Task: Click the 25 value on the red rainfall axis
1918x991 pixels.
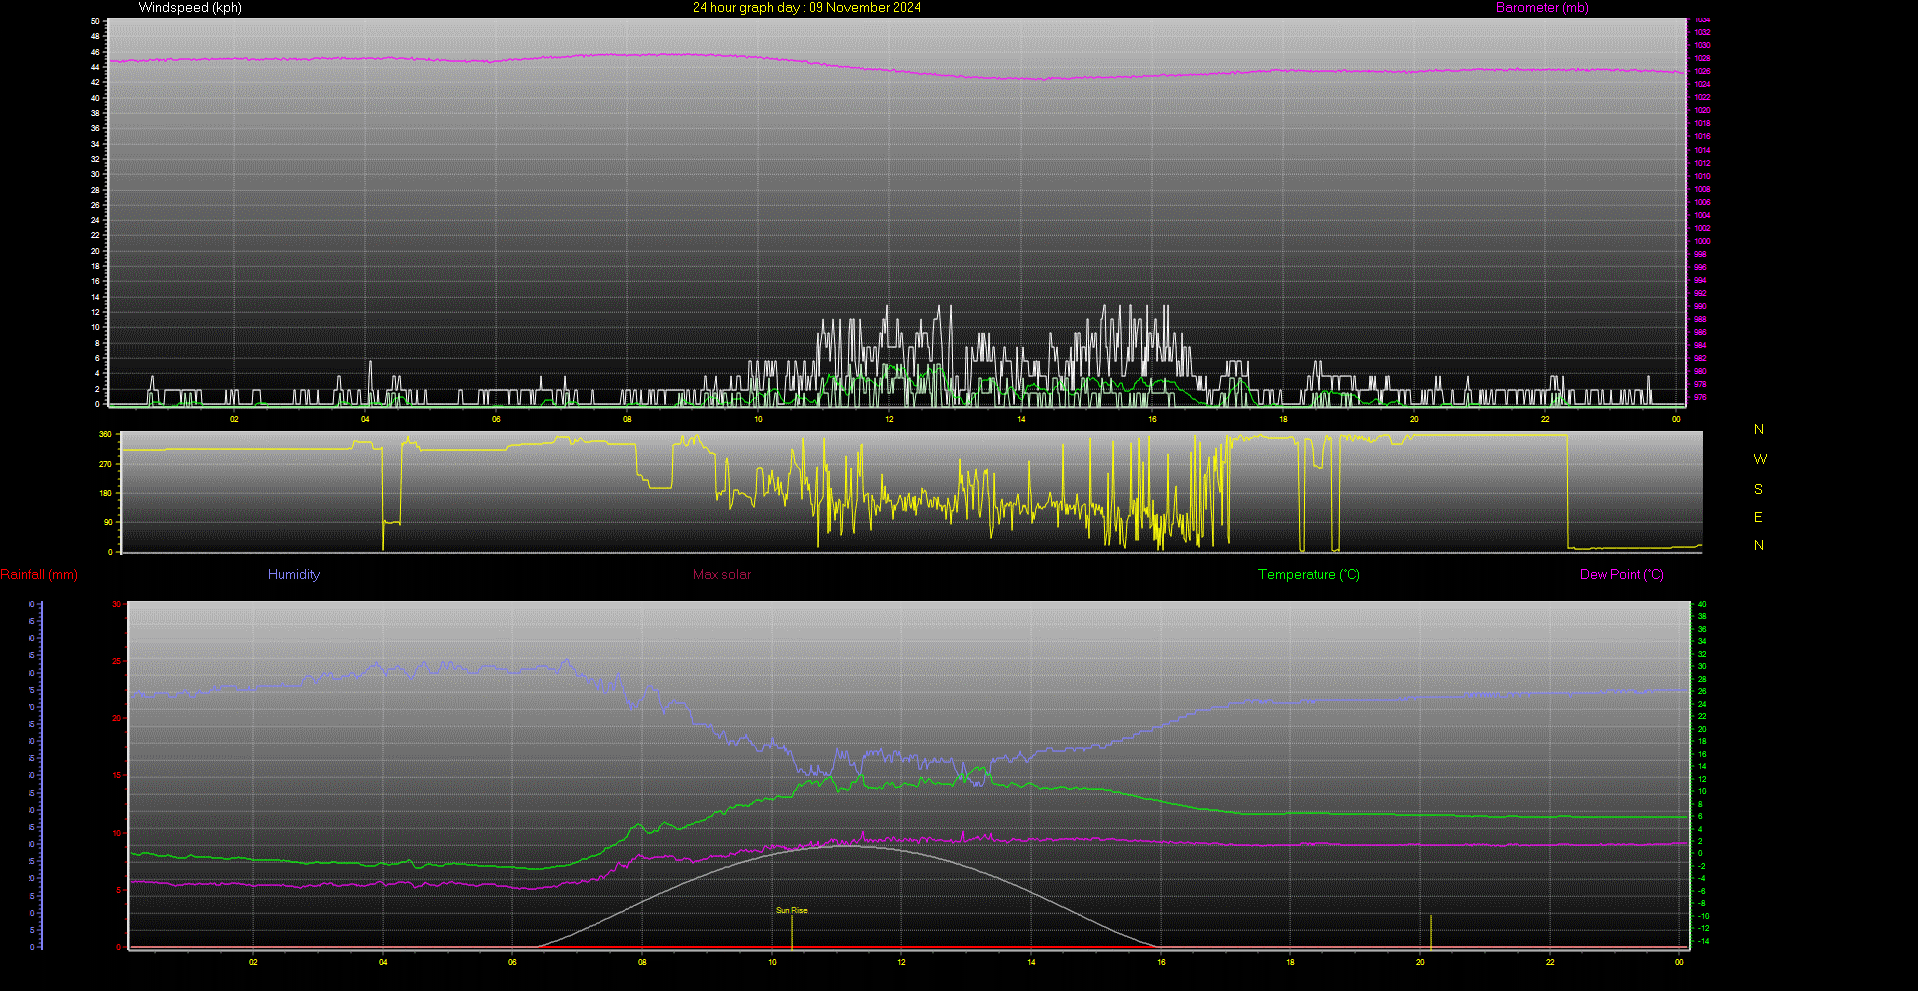Action: point(117,662)
